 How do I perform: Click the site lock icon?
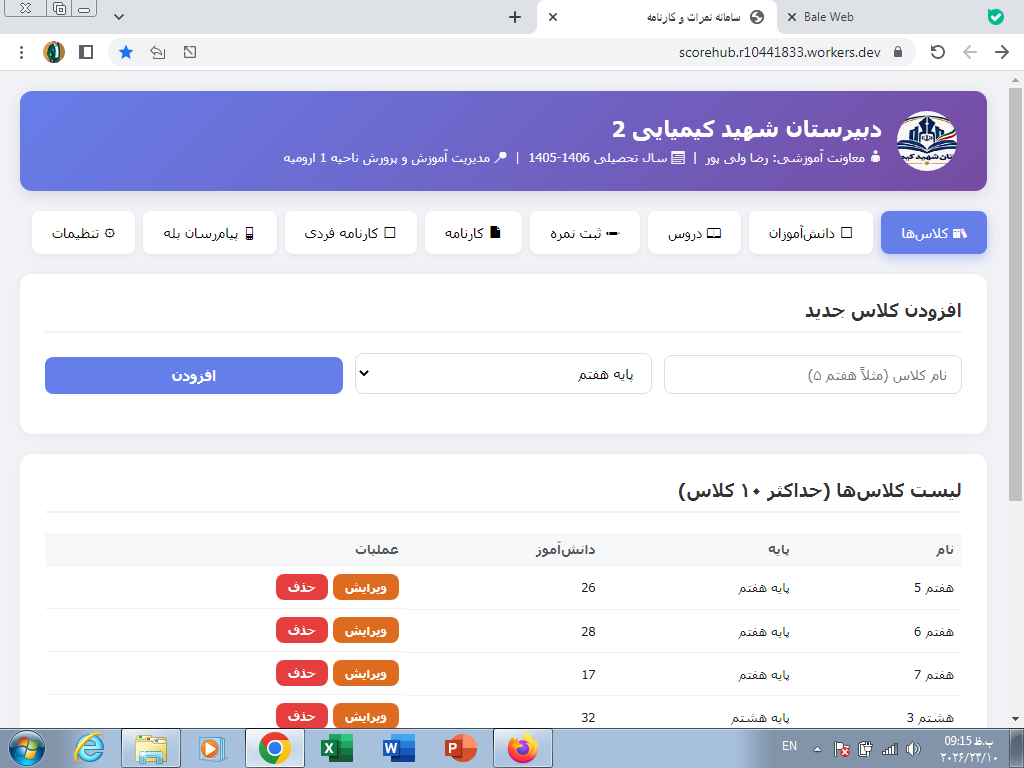898,52
